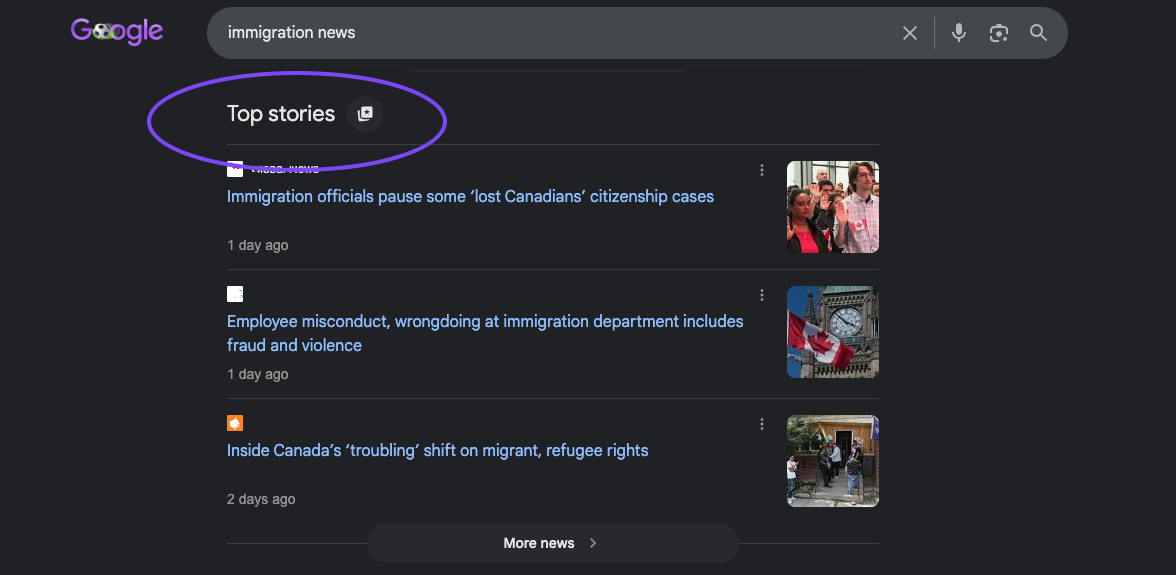Open Canadian flag clock tower thumbnail
Image resolution: width=1176 pixels, height=575 pixels.
tap(832, 331)
